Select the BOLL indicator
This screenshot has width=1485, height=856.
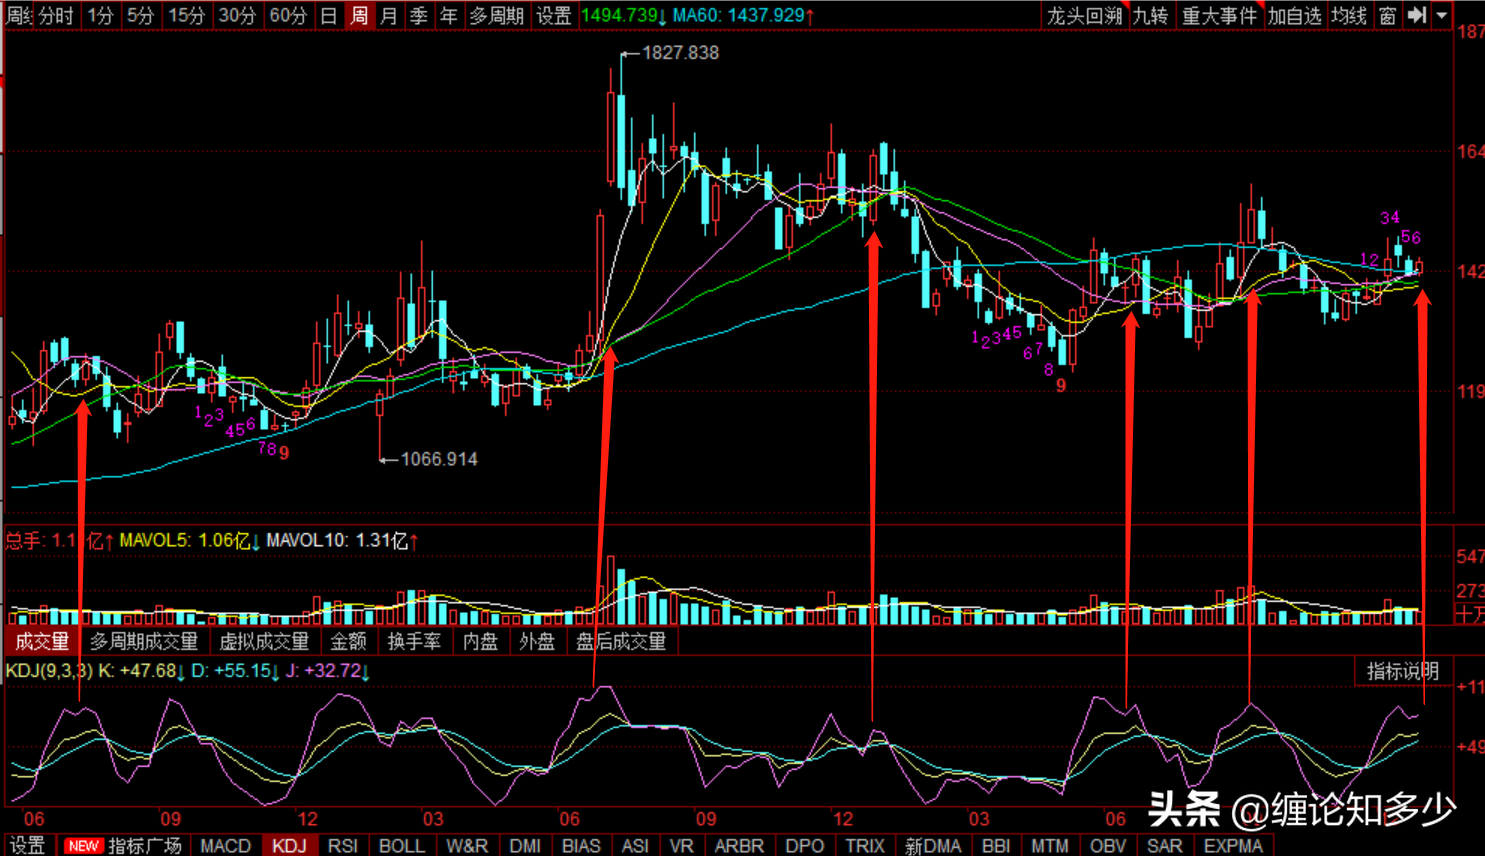[402, 846]
